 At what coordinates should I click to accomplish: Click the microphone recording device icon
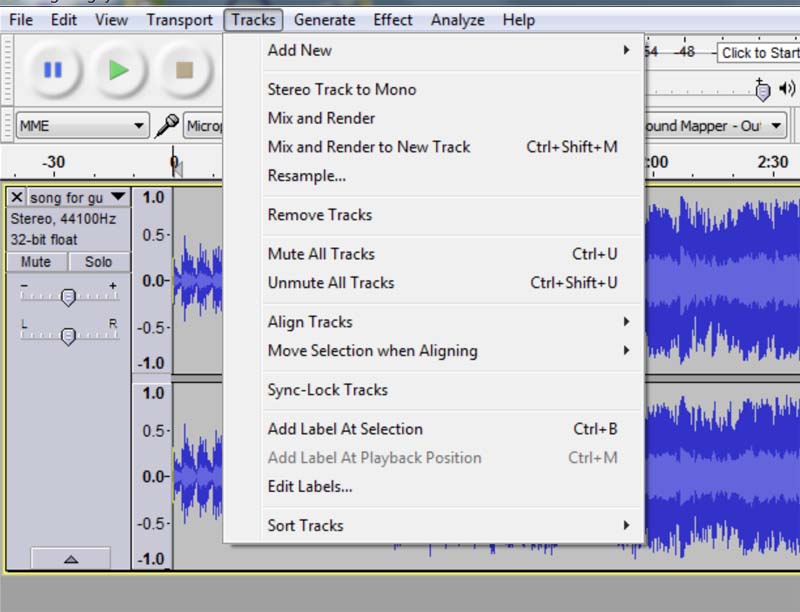coord(167,126)
